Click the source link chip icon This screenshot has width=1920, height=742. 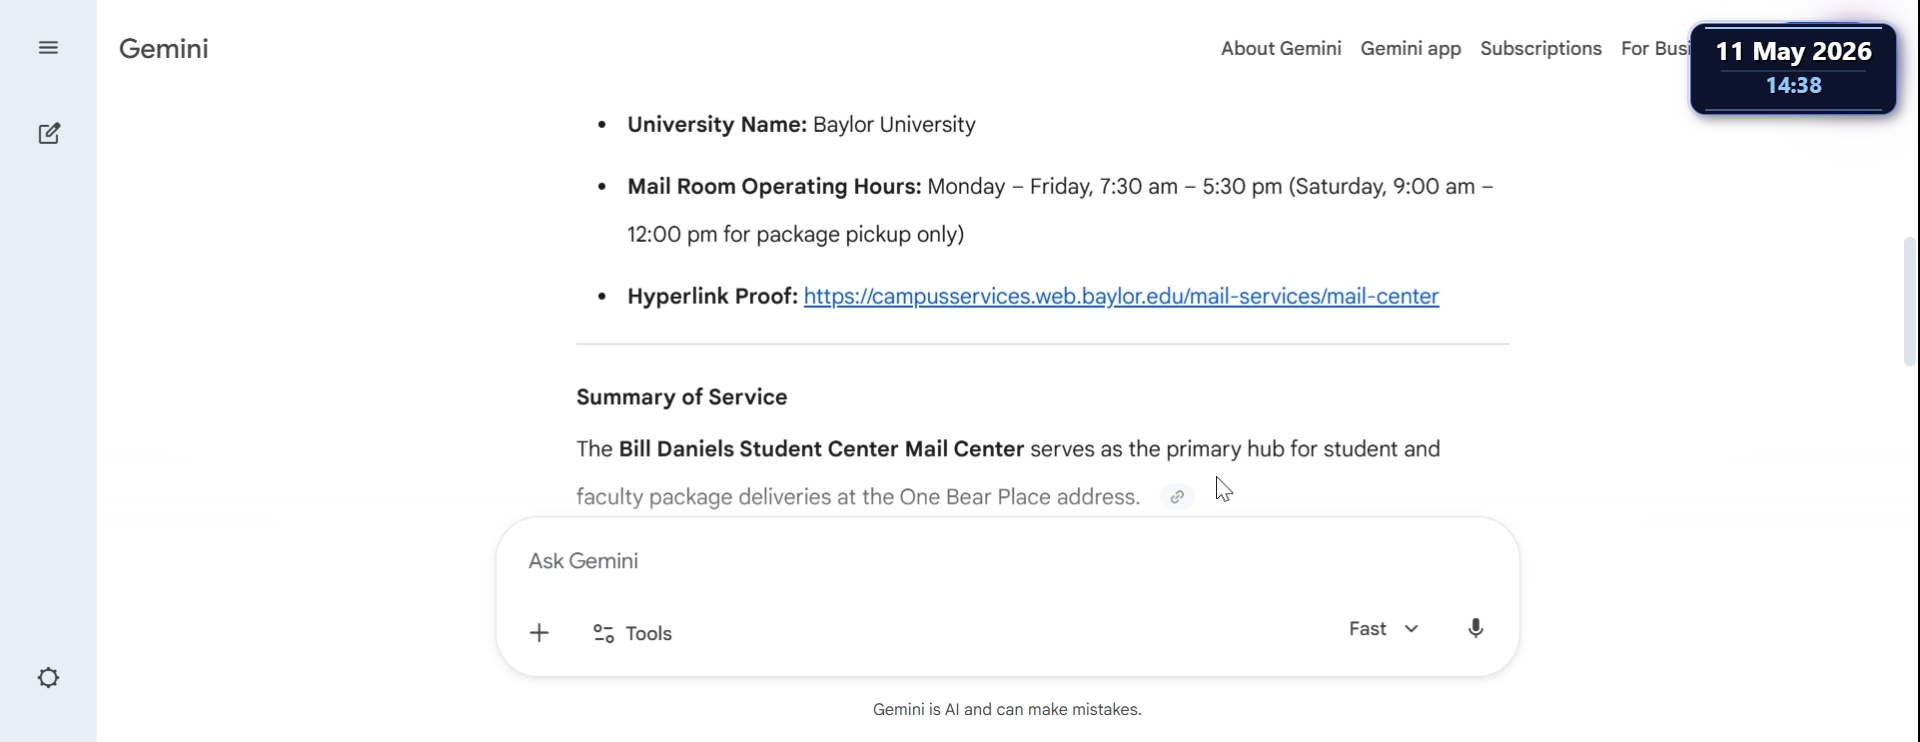coord(1177,497)
